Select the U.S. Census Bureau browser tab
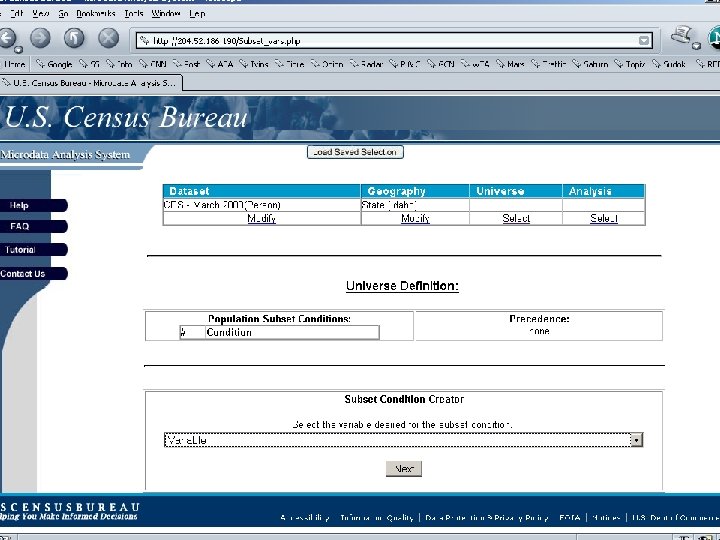The width and height of the screenshot is (720, 540). pos(91,83)
